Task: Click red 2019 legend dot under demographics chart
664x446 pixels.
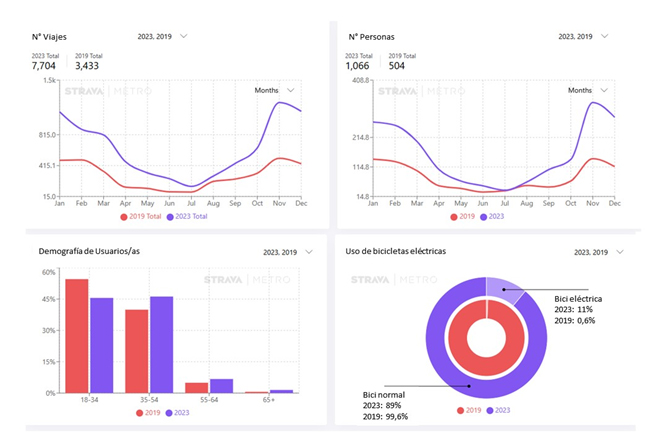Action: tap(138, 413)
